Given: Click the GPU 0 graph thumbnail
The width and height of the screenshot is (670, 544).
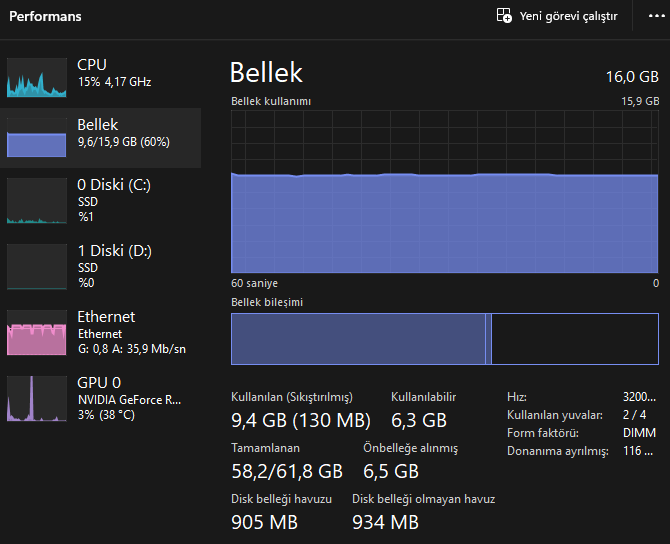Looking at the screenshot, I should pos(37,398).
